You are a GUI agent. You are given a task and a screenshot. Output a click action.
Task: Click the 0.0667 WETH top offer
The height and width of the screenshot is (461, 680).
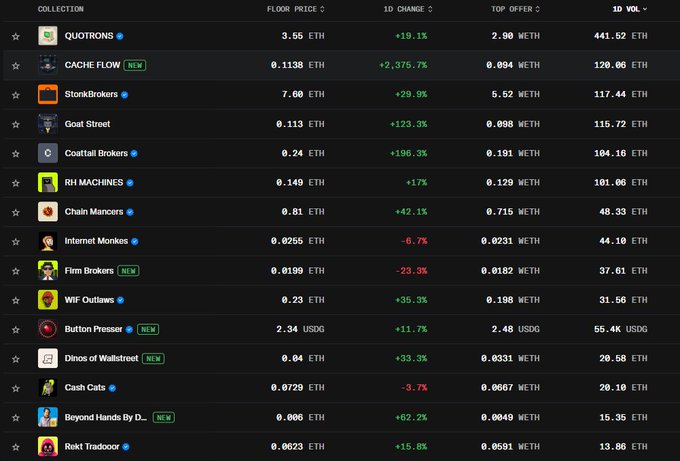click(510, 388)
